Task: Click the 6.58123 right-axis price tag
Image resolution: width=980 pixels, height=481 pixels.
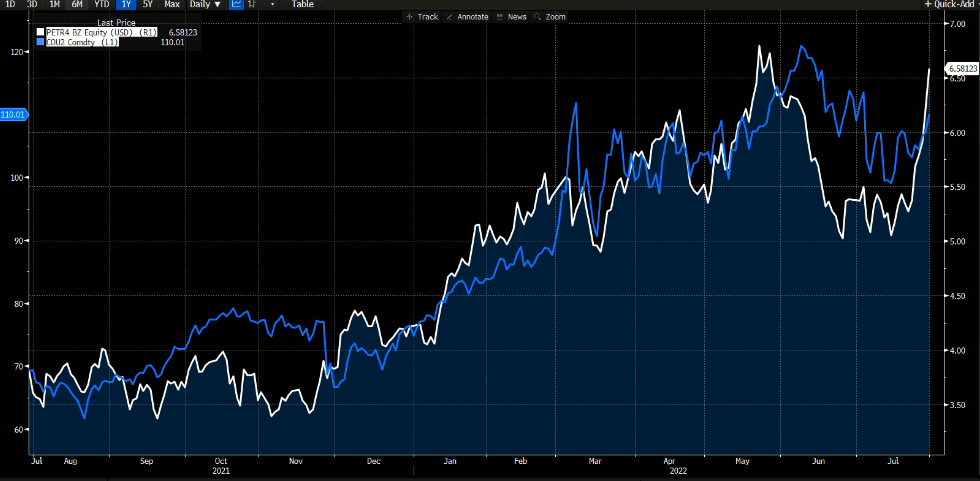Action: click(962, 68)
